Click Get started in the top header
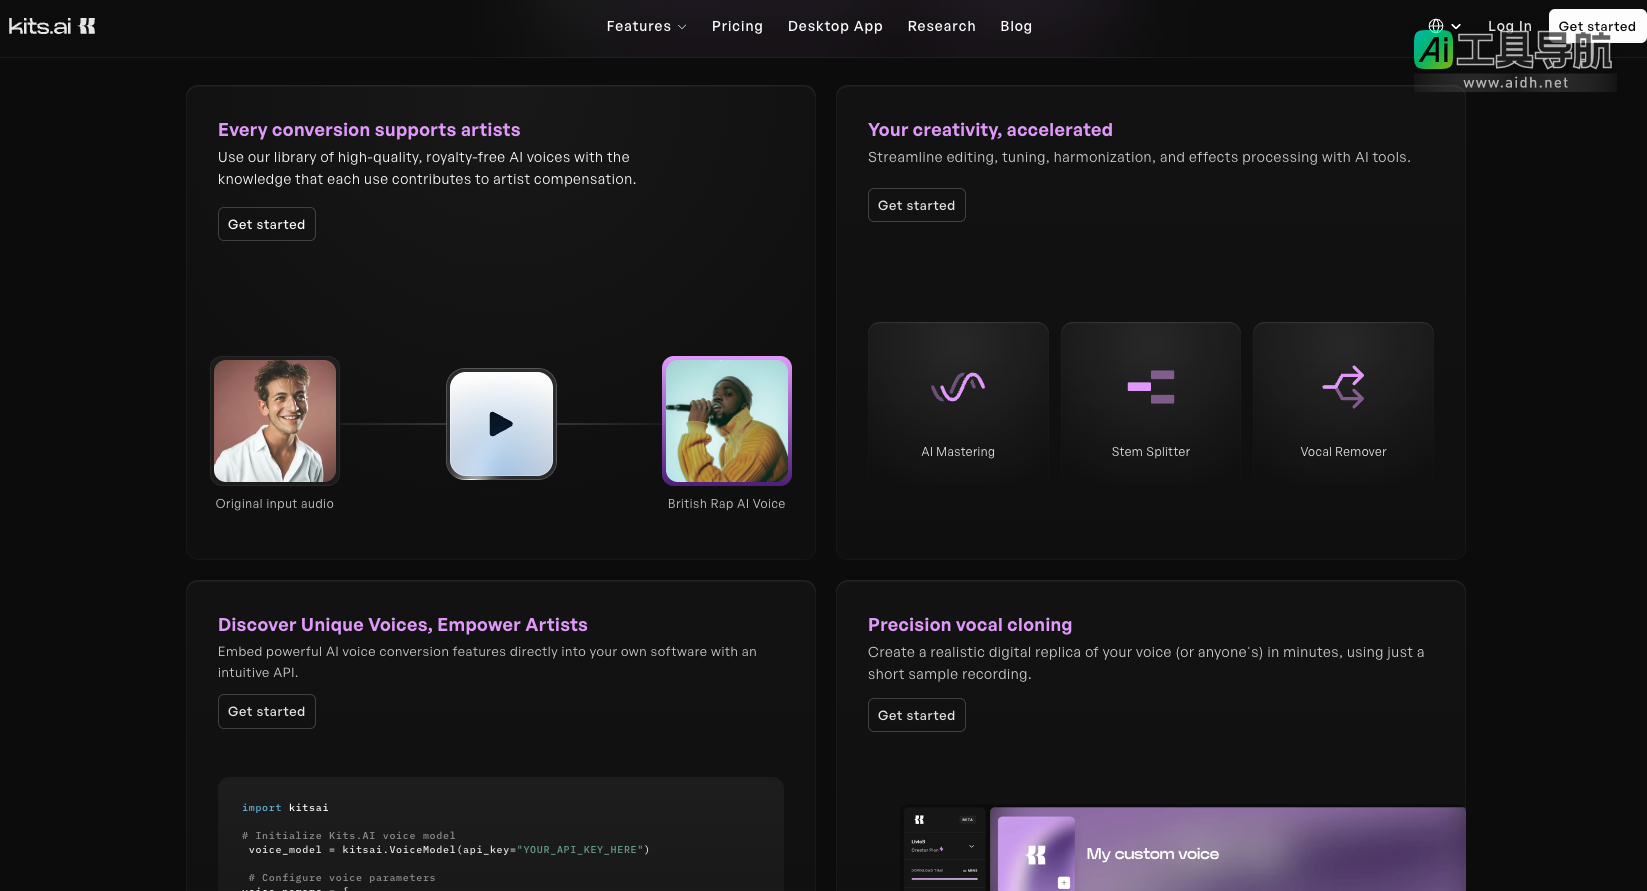Viewport: 1647px width, 891px height. click(1596, 26)
